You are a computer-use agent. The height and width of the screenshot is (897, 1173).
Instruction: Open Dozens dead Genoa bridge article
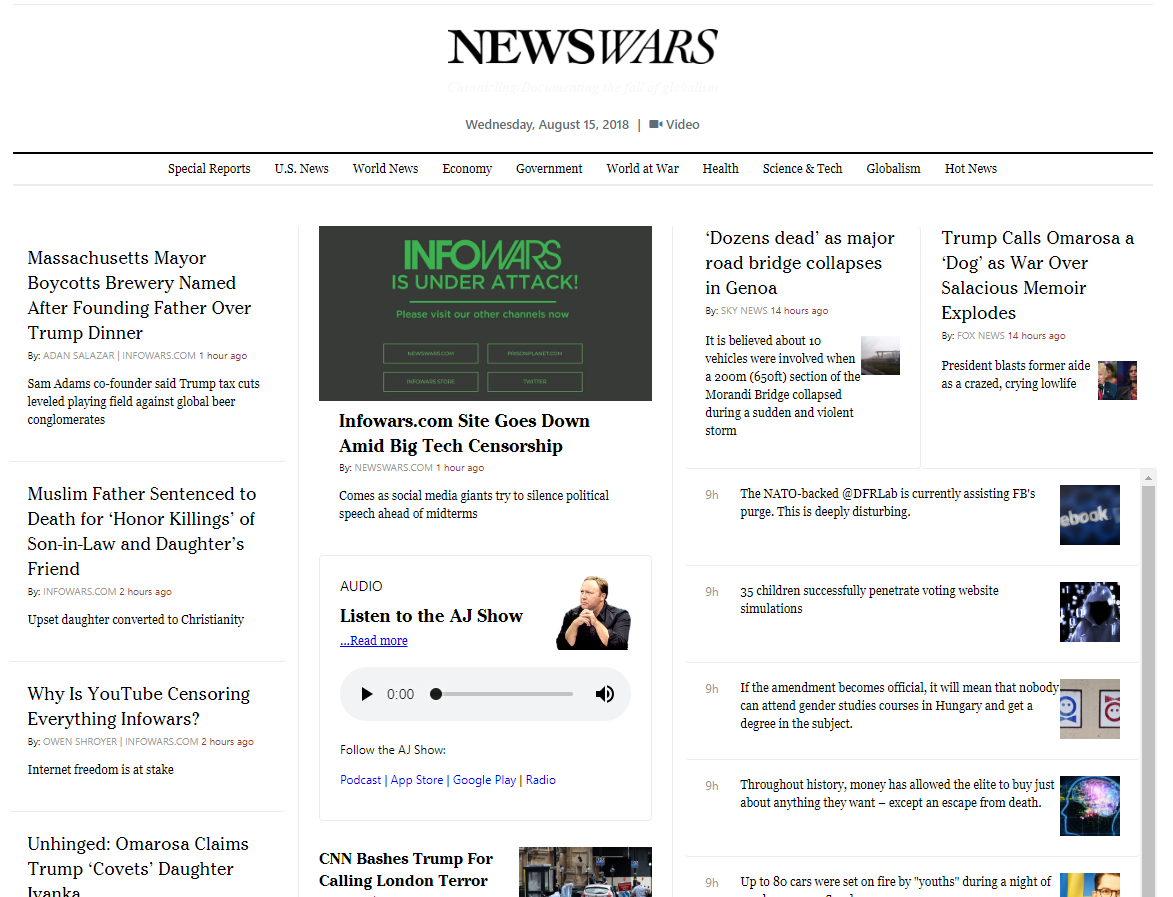click(800, 263)
